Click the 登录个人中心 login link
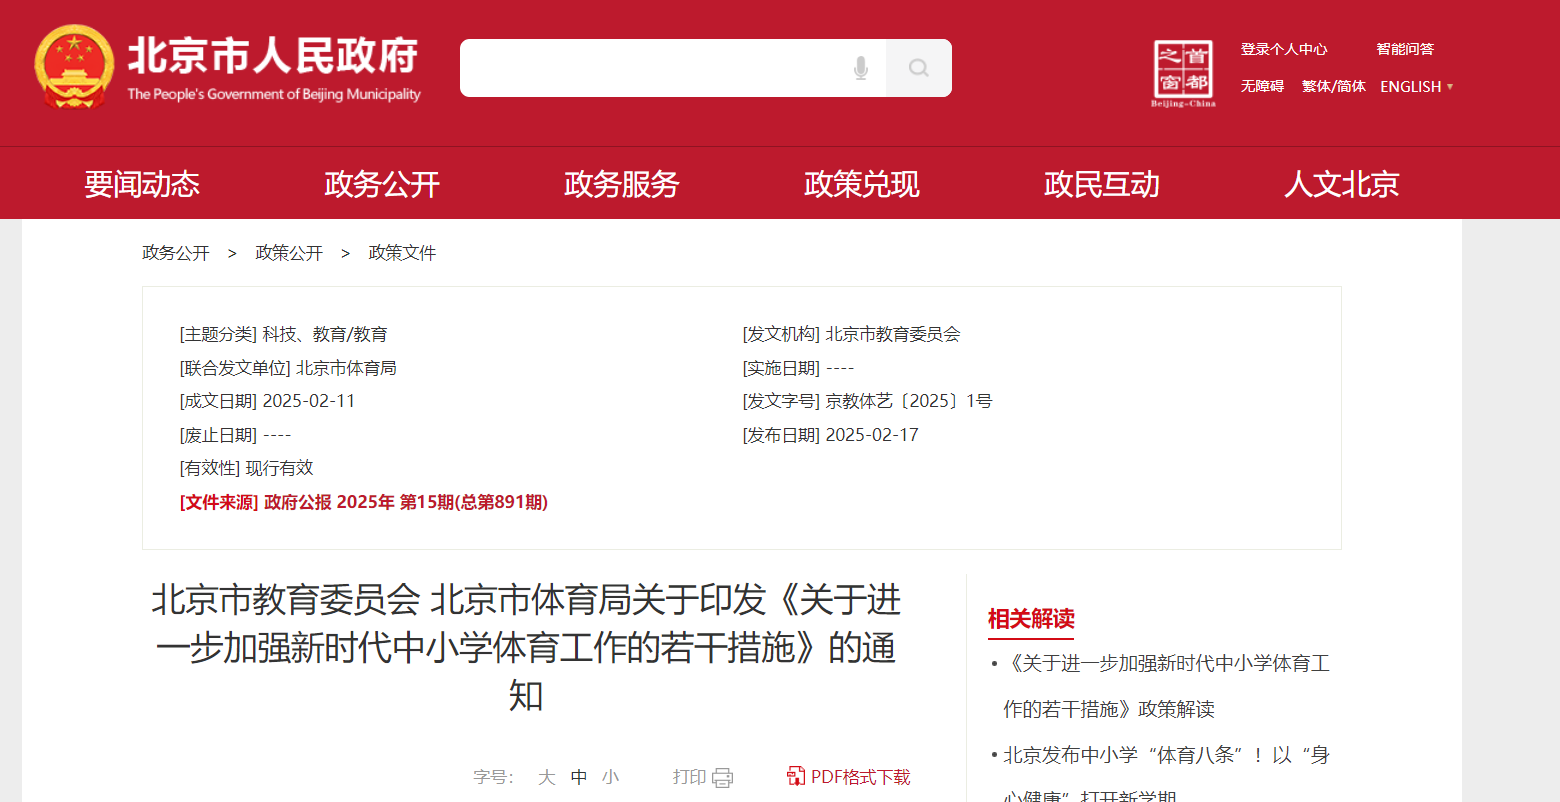The height and width of the screenshot is (802, 1560). 1284,49
